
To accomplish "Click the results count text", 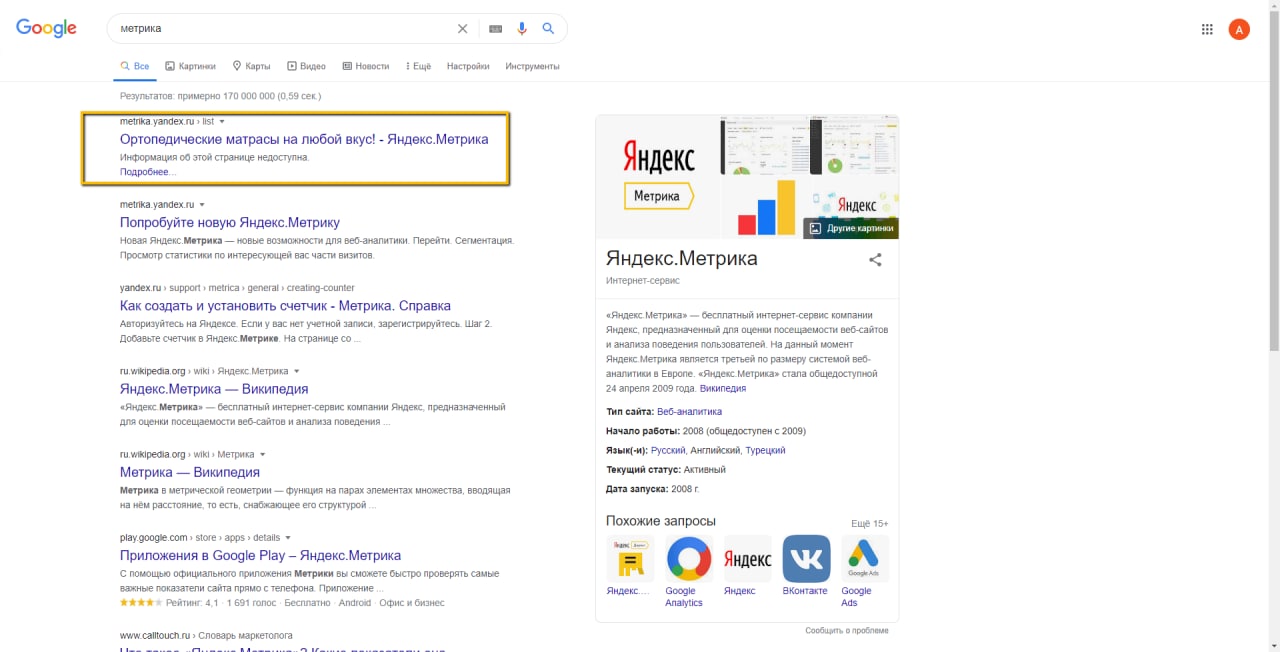I will (220, 96).
